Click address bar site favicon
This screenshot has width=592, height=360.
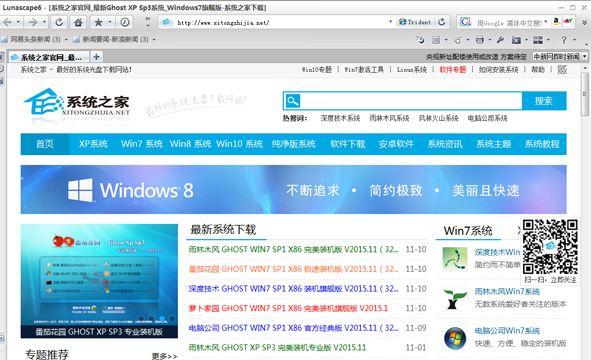166,22
